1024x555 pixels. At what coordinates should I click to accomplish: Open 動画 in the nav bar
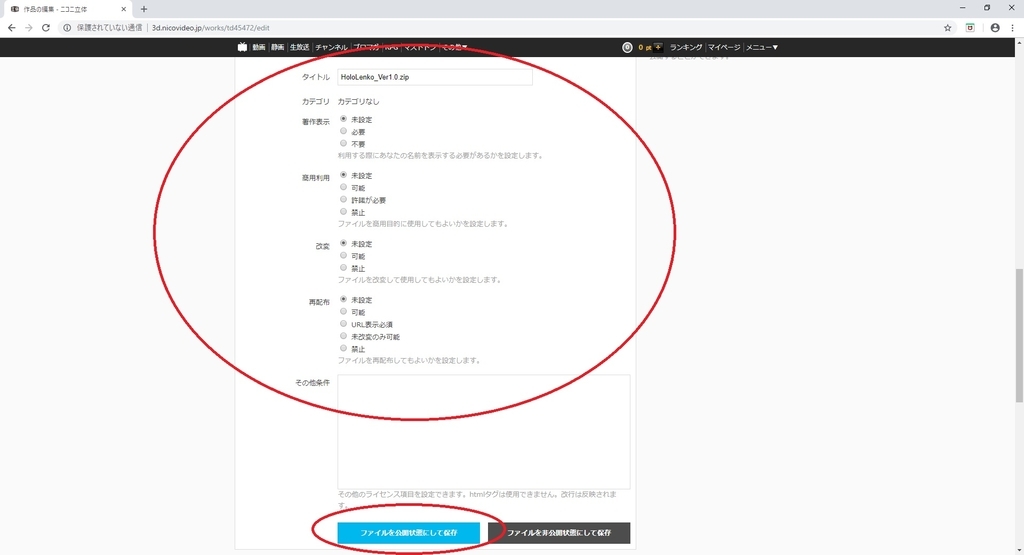coord(259,47)
